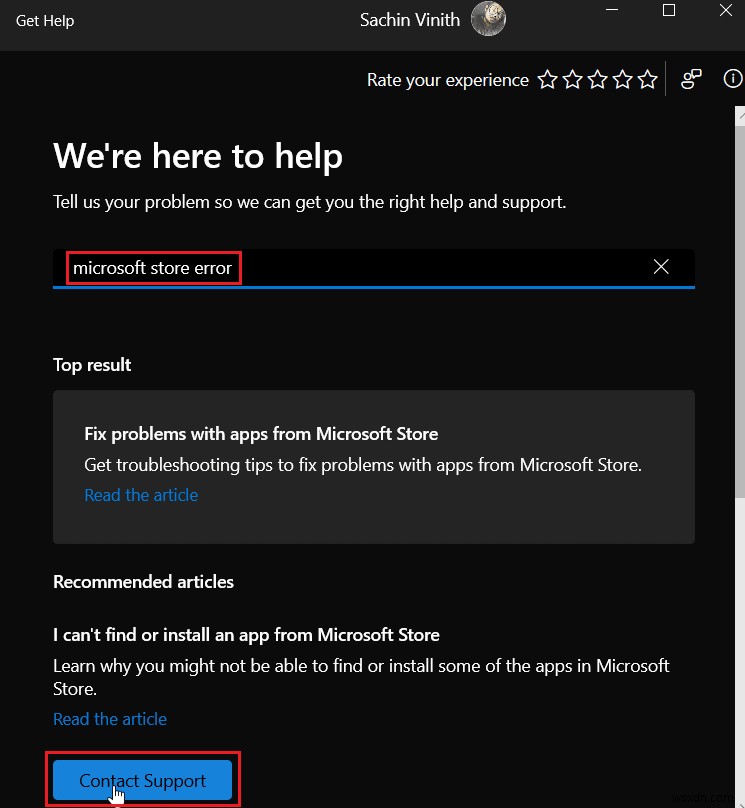Select the first rating star
This screenshot has height=808, width=745.
[x=547, y=78]
